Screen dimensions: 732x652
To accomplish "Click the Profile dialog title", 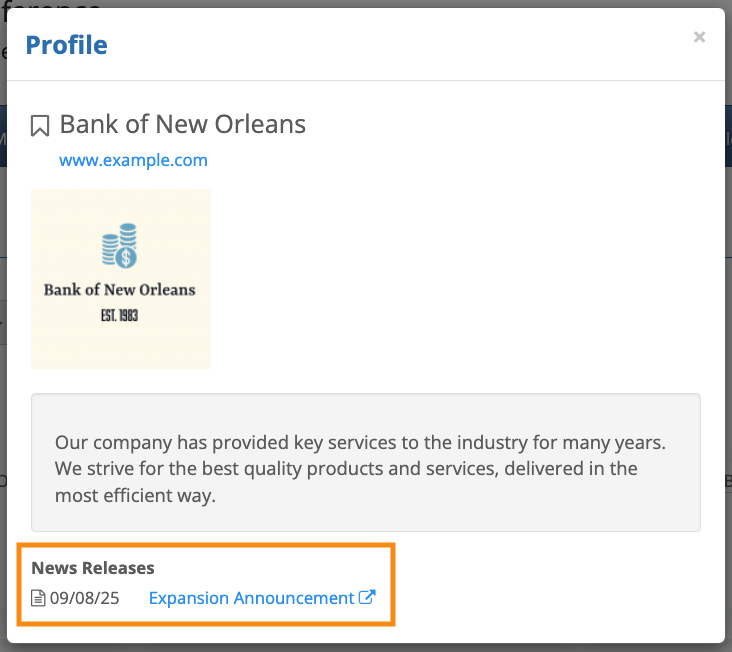I will tap(66, 45).
